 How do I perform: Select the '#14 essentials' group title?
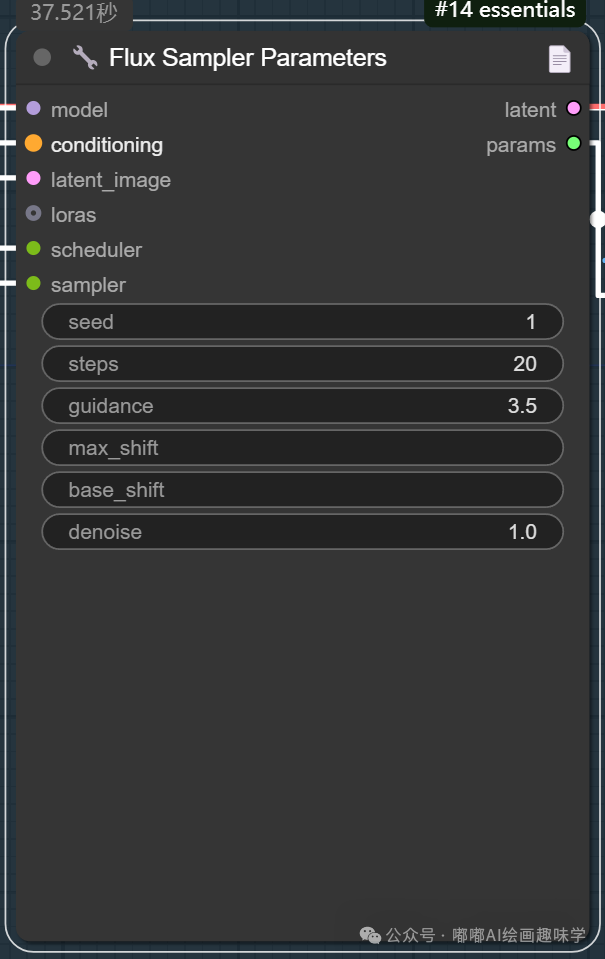tap(504, 11)
